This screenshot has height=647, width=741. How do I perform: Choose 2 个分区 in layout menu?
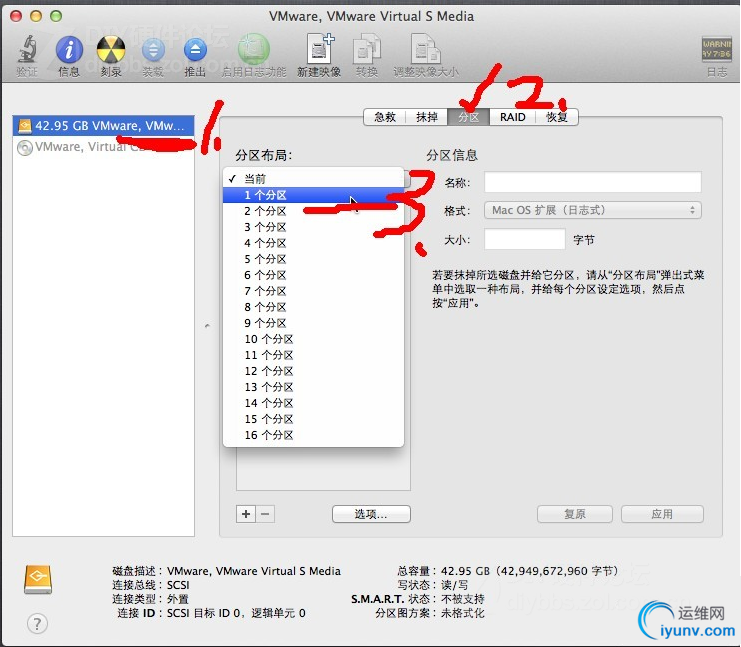pos(313,211)
